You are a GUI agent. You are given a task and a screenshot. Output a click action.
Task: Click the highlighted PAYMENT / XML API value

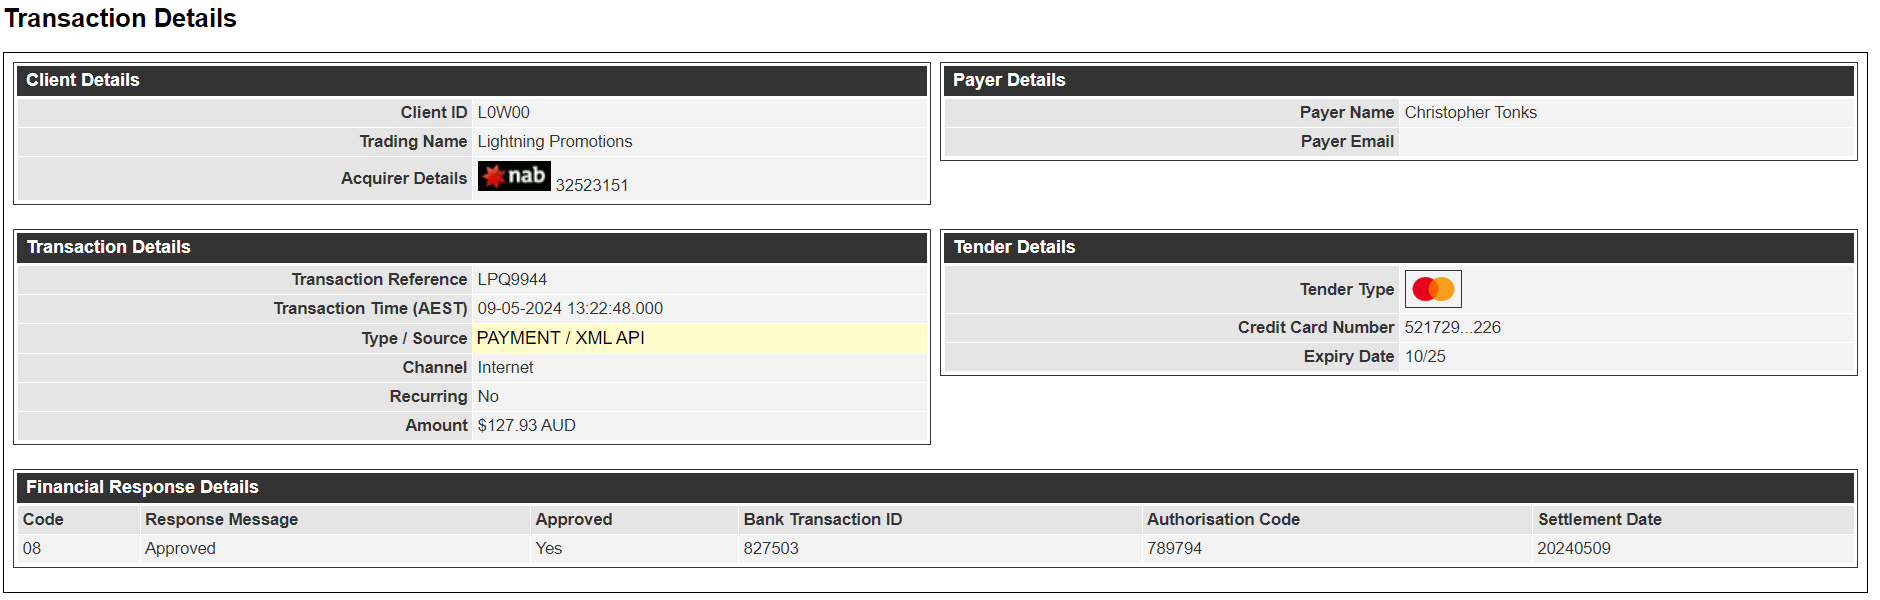pos(561,338)
